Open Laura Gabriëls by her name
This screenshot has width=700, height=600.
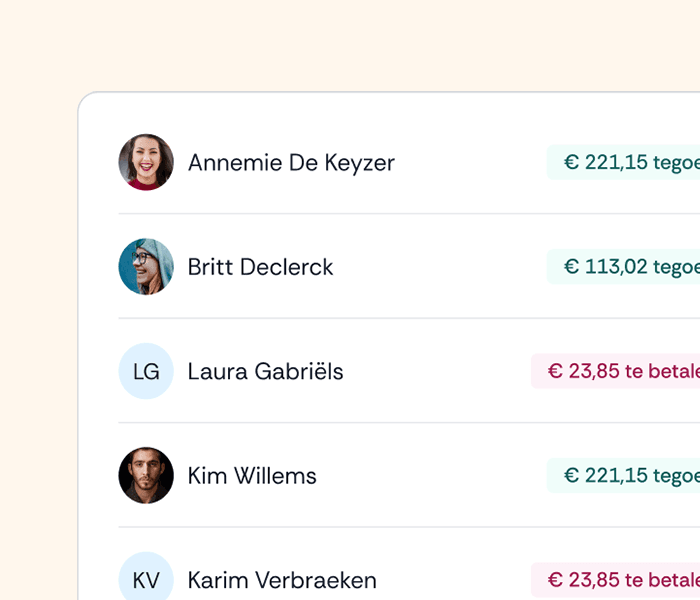pyautogui.click(x=265, y=371)
